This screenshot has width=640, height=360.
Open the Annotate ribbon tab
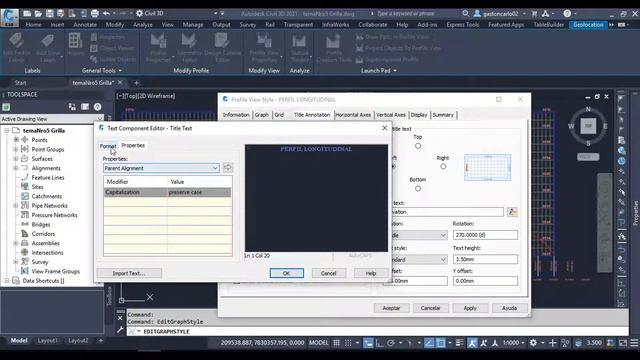tap(85, 25)
